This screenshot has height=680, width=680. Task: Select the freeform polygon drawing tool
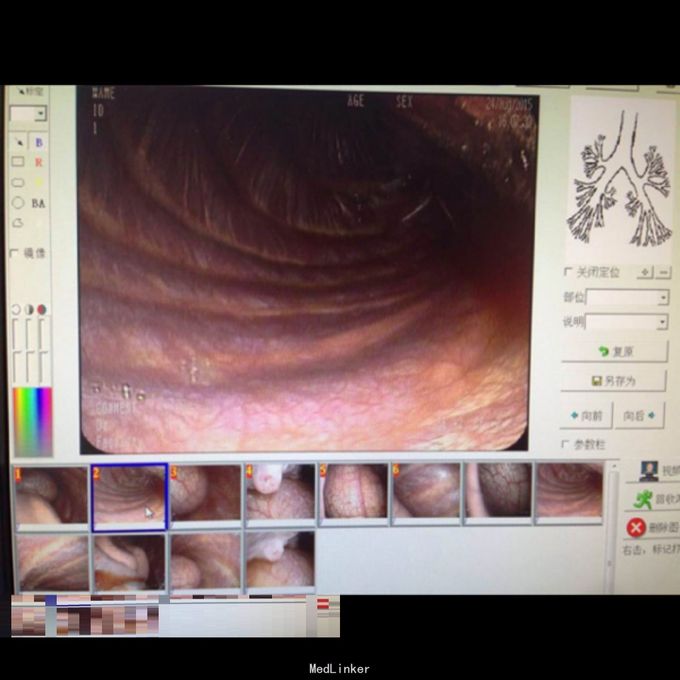(x=18, y=222)
